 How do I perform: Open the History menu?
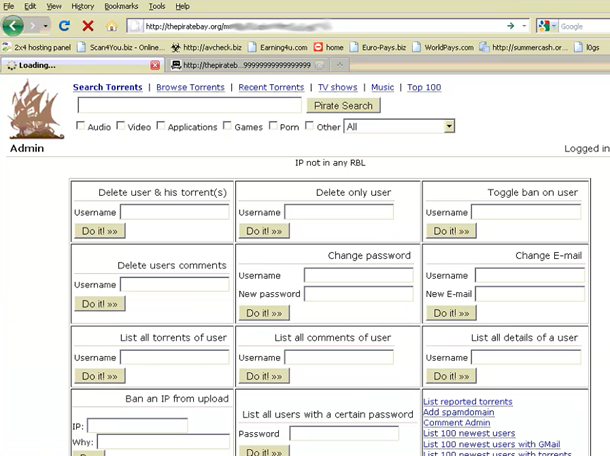pyautogui.click(x=82, y=6)
